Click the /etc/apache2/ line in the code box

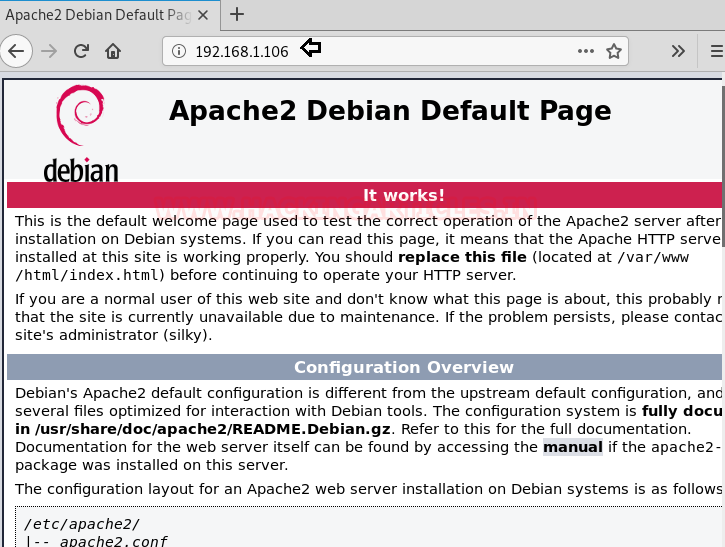click(82, 524)
